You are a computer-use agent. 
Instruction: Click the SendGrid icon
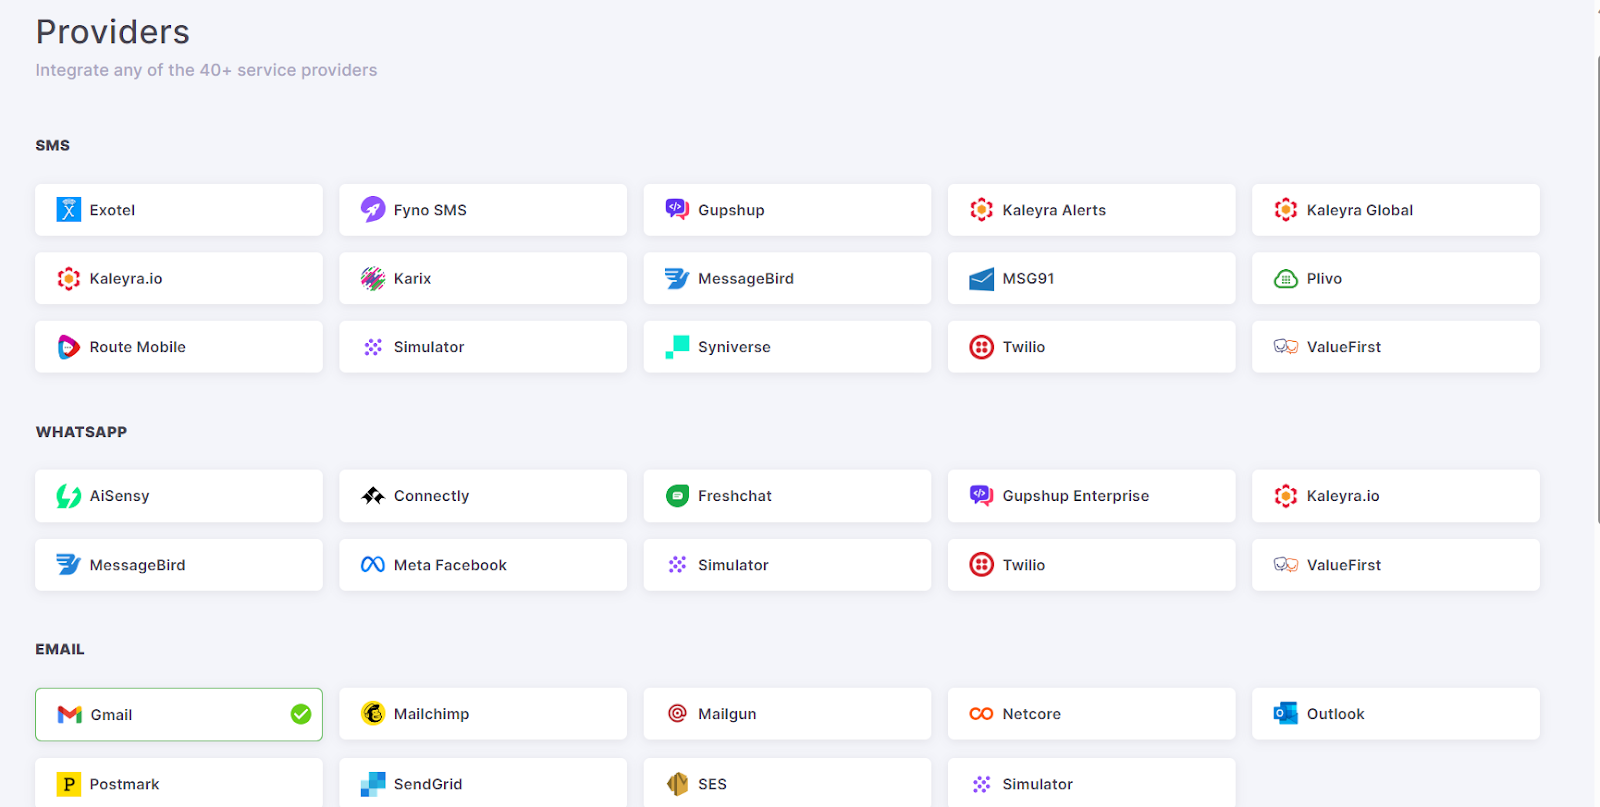[x=373, y=784]
